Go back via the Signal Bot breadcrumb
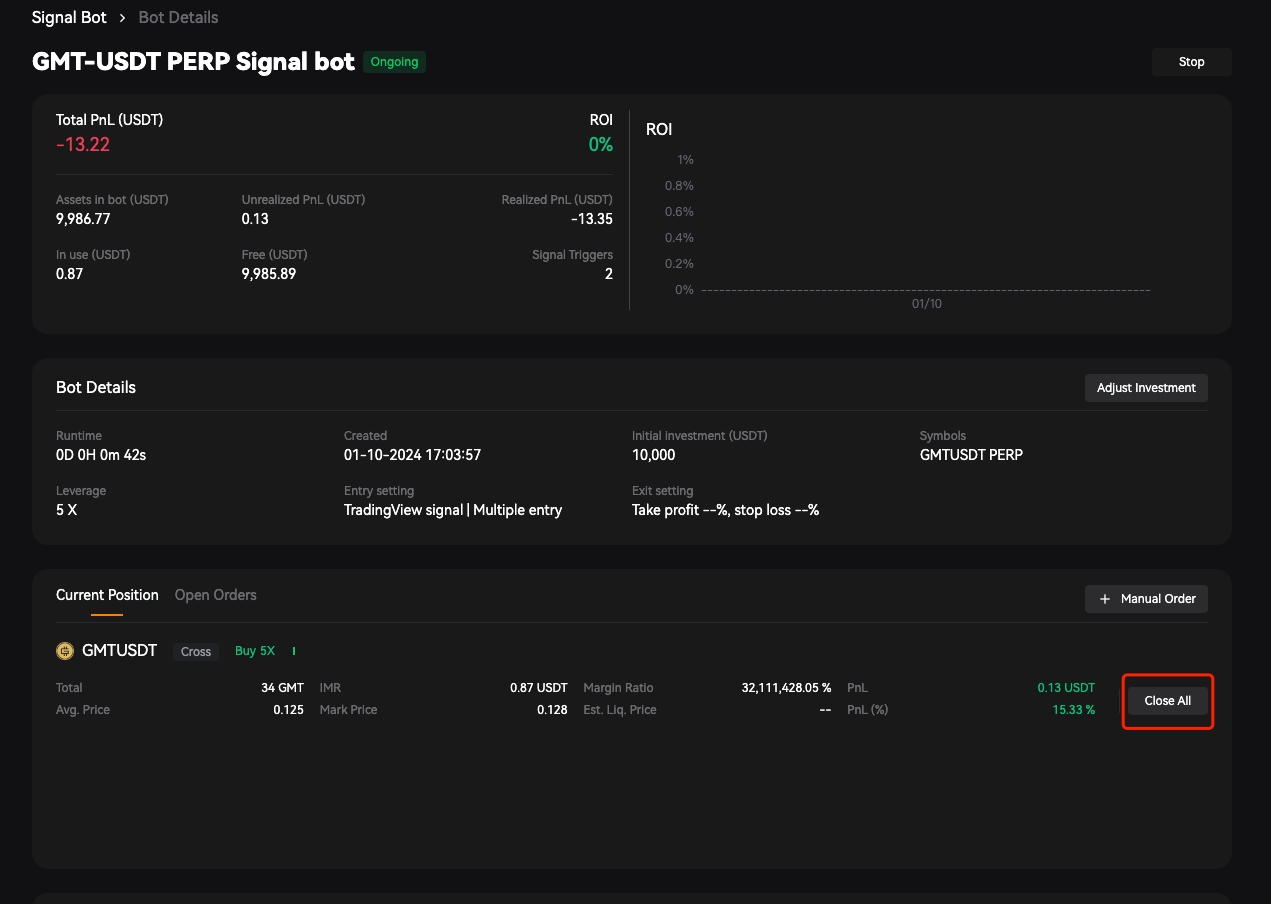The image size is (1271, 904). click(69, 18)
